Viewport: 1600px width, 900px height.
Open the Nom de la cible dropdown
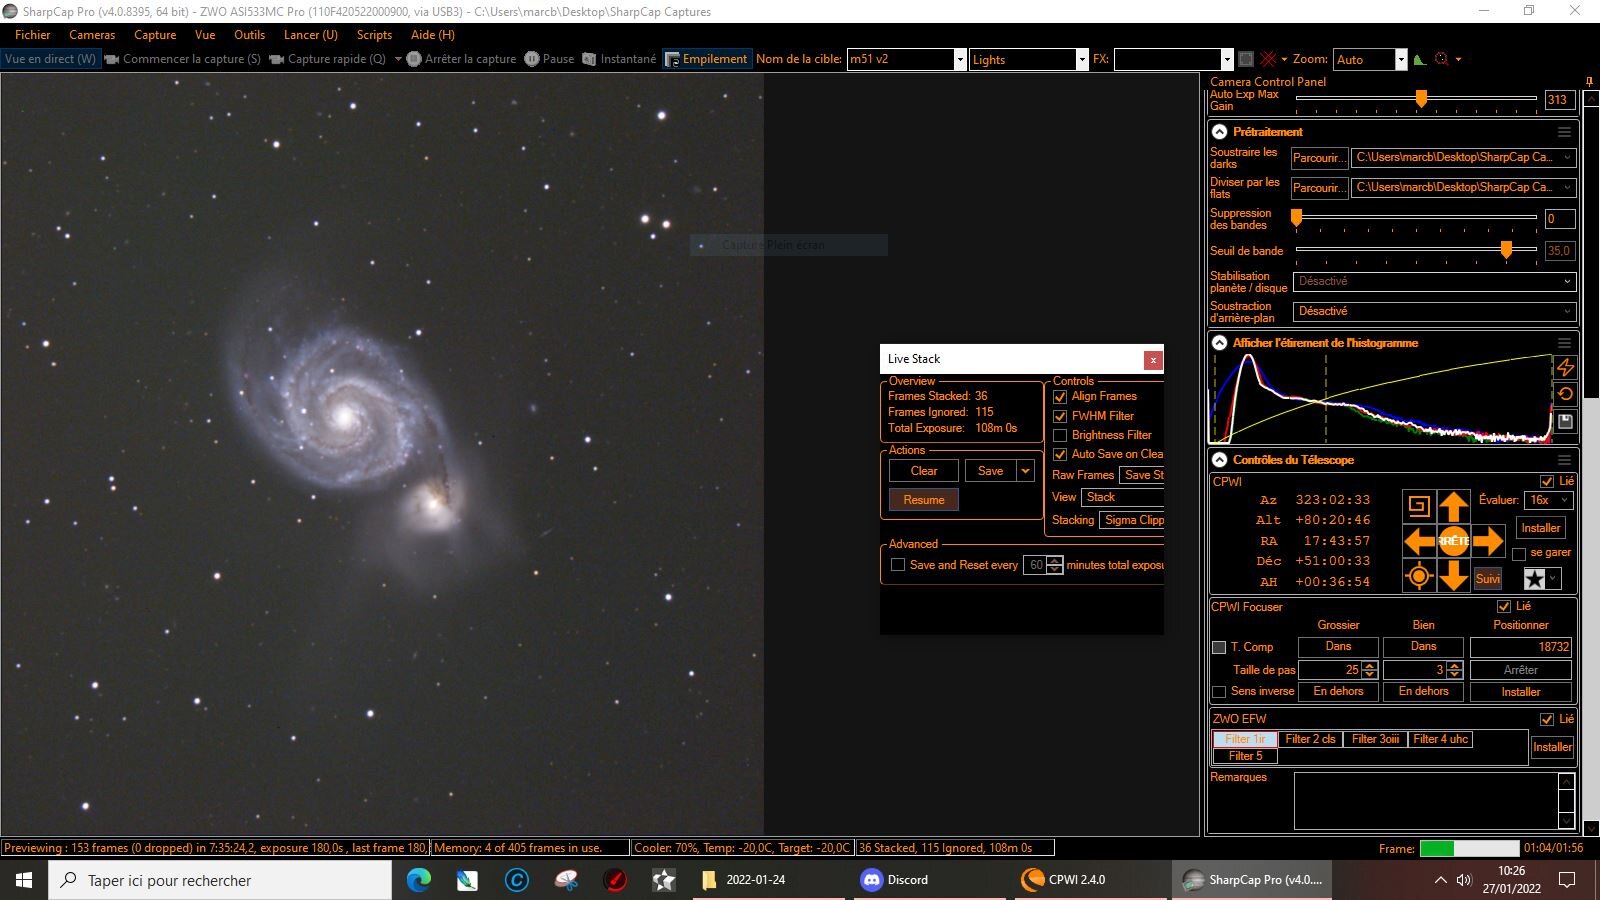pos(960,59)
